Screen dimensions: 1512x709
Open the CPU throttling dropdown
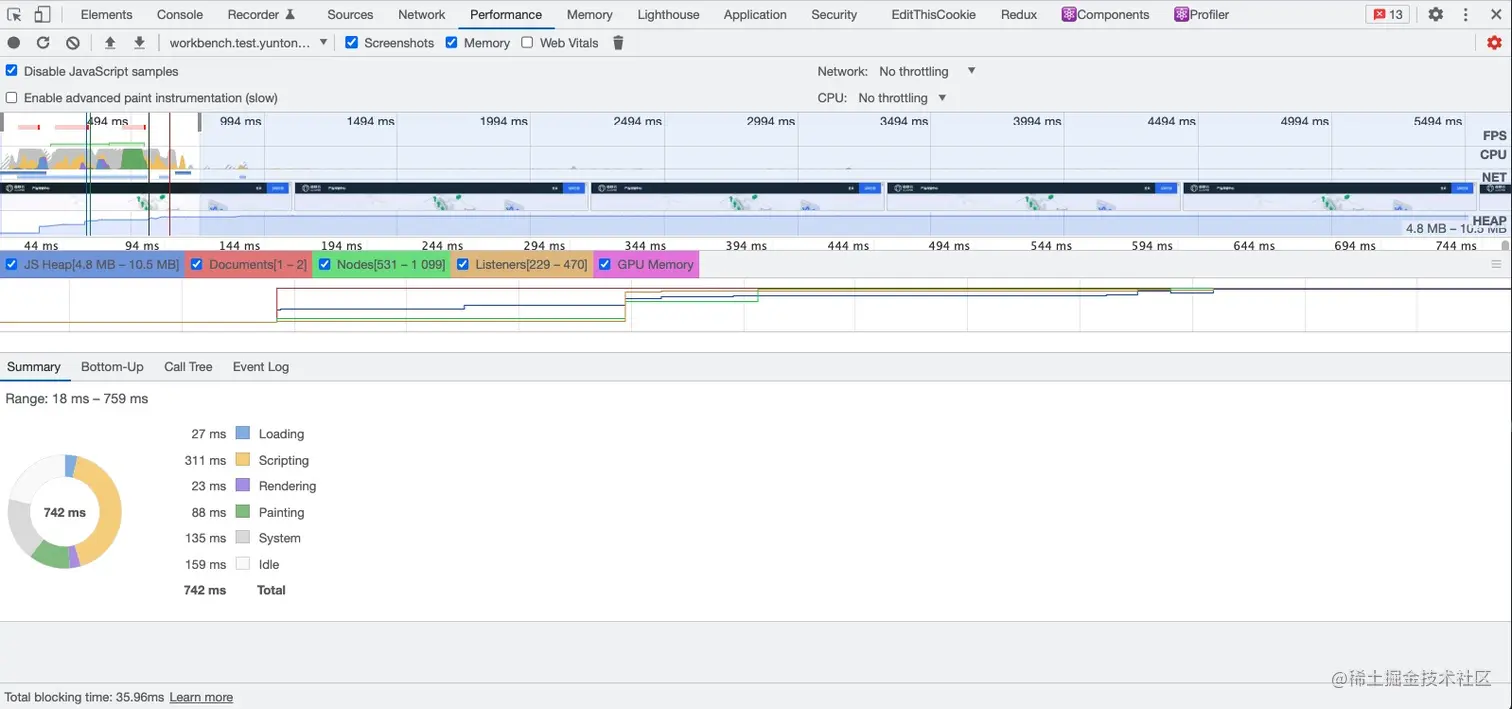tap(902, 98)
